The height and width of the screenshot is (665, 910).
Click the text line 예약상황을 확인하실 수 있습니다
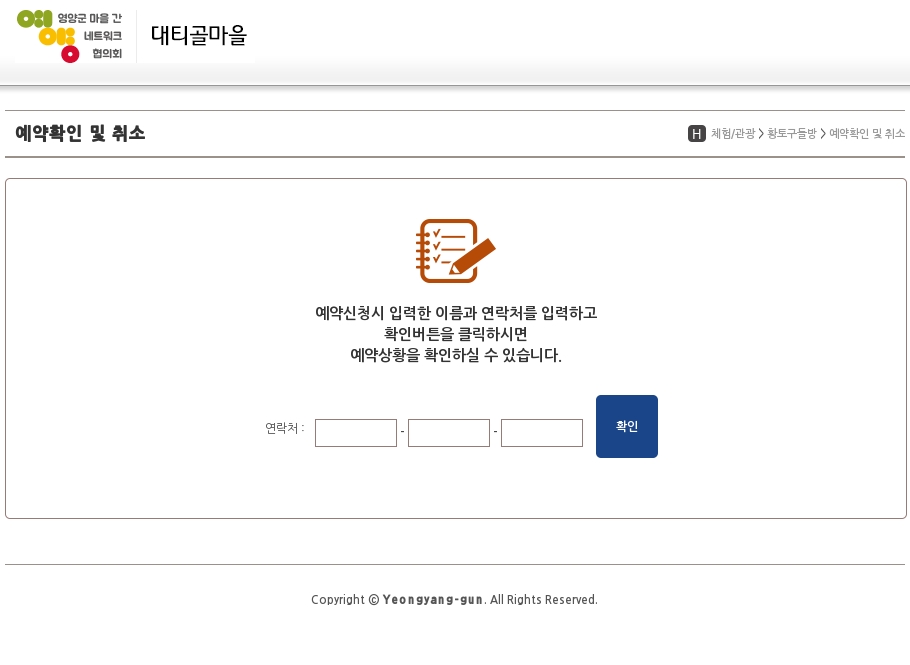point(456,355)
